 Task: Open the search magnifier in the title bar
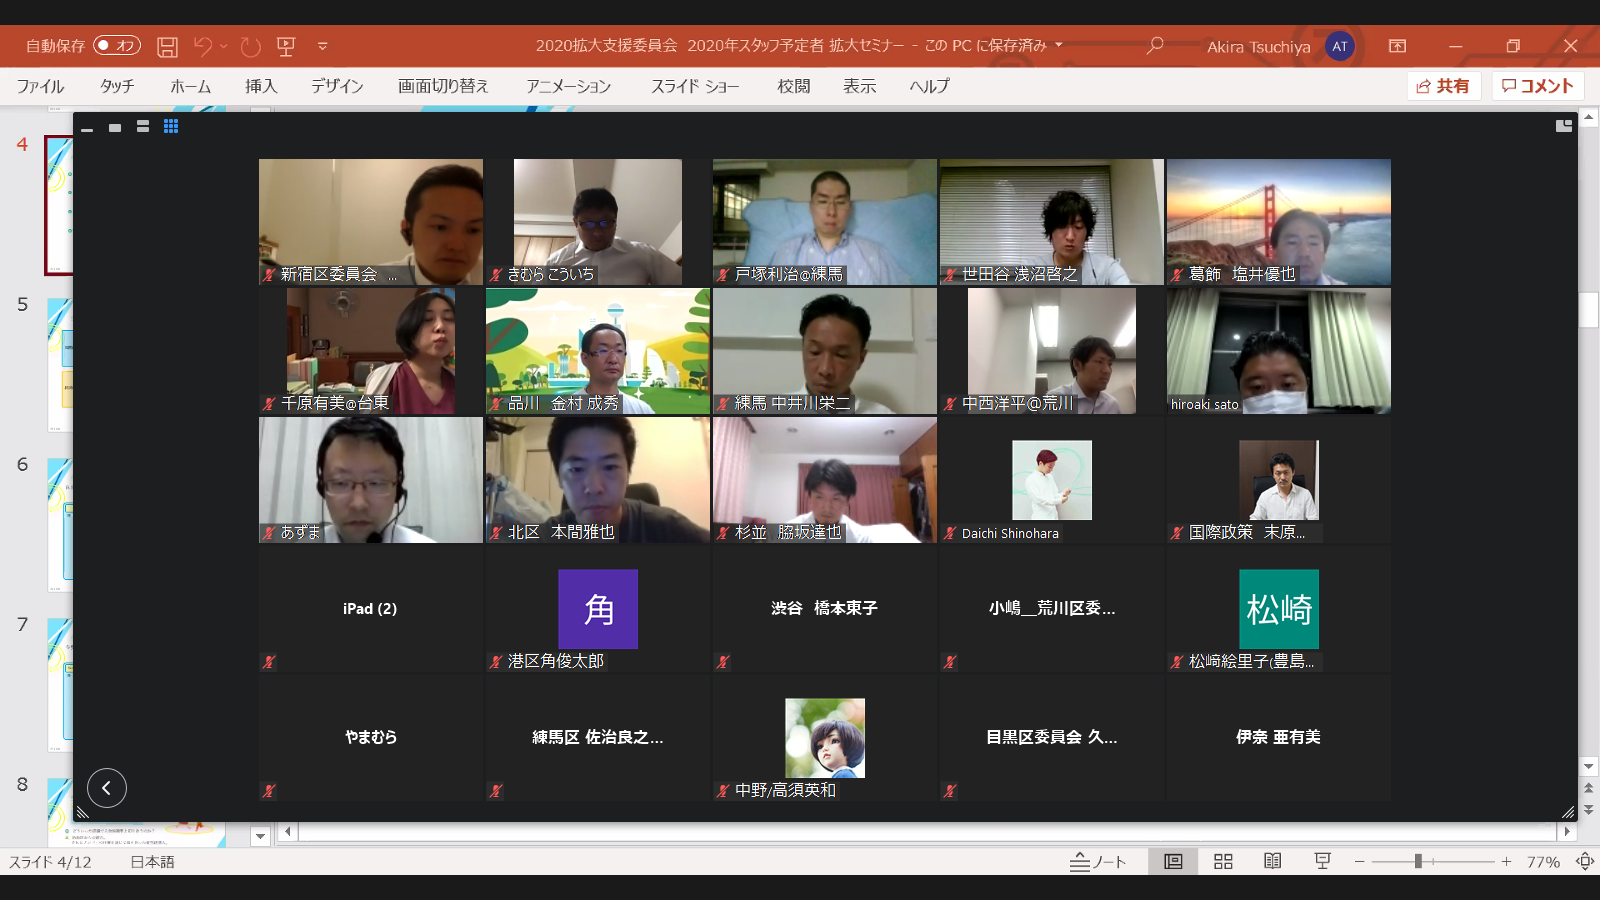tap(1155, 46)
